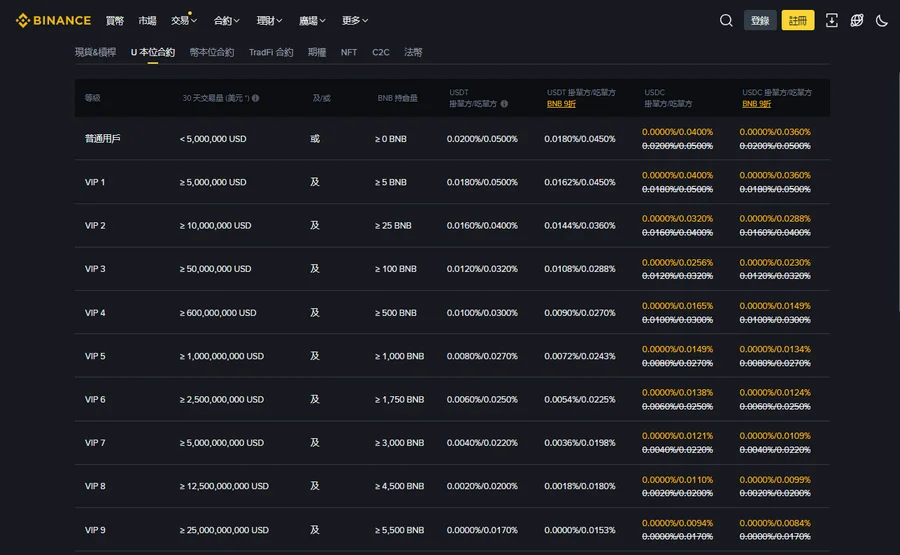This screenshot has height=555, width=900.
Task: Open the search magnifier icon
Action: point(726,21)
